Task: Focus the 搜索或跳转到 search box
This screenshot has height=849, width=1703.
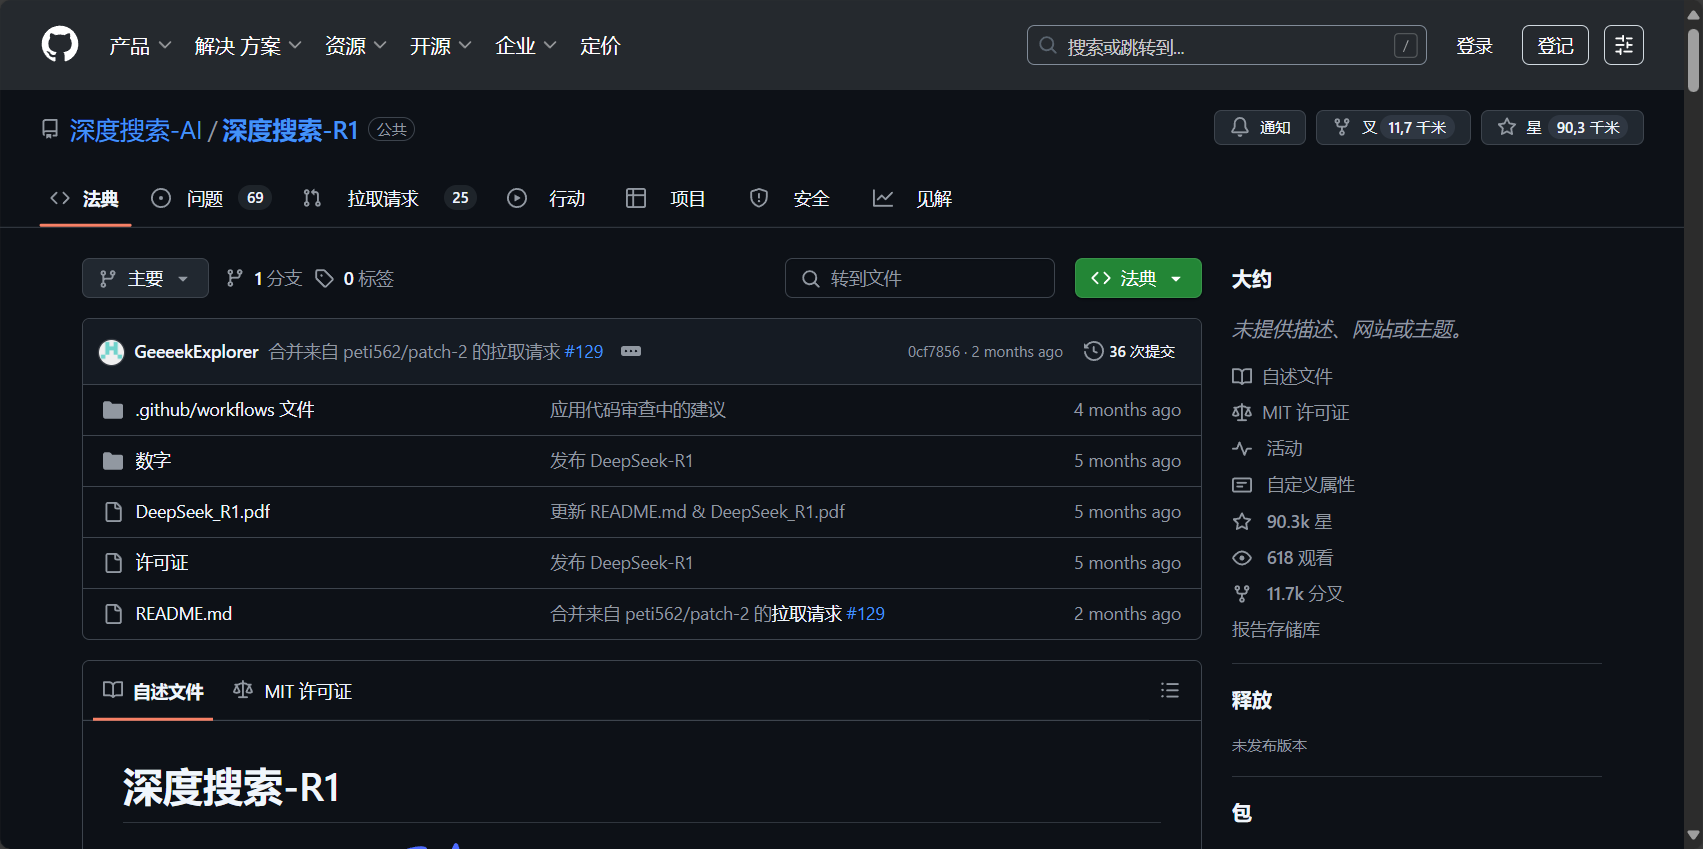Action: click(x=1226, y=45)
